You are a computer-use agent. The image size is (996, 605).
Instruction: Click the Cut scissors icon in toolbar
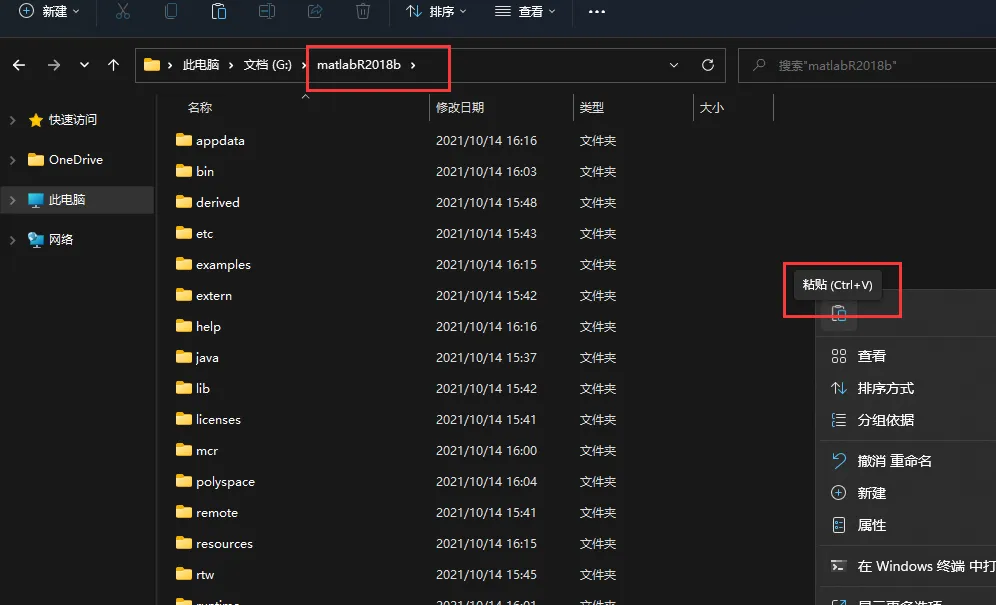(123, 11)
